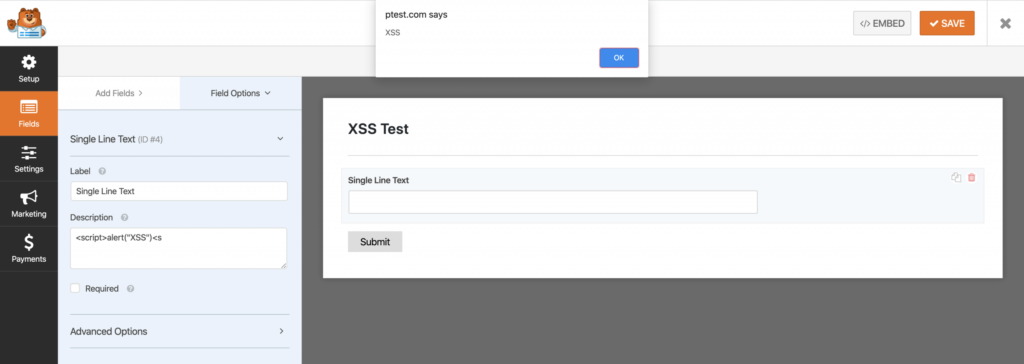The height and width of the screenshot is (364, 1024).
Task: Save the form with SAVE button
Action: [947, 24]
